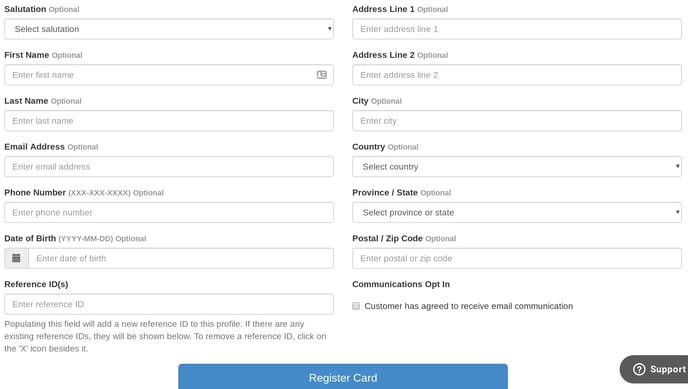Click the contact card icon in First Name field
The height and width of the screenshot is (389, 688).
pyautogui.click(x=322, y=75)
